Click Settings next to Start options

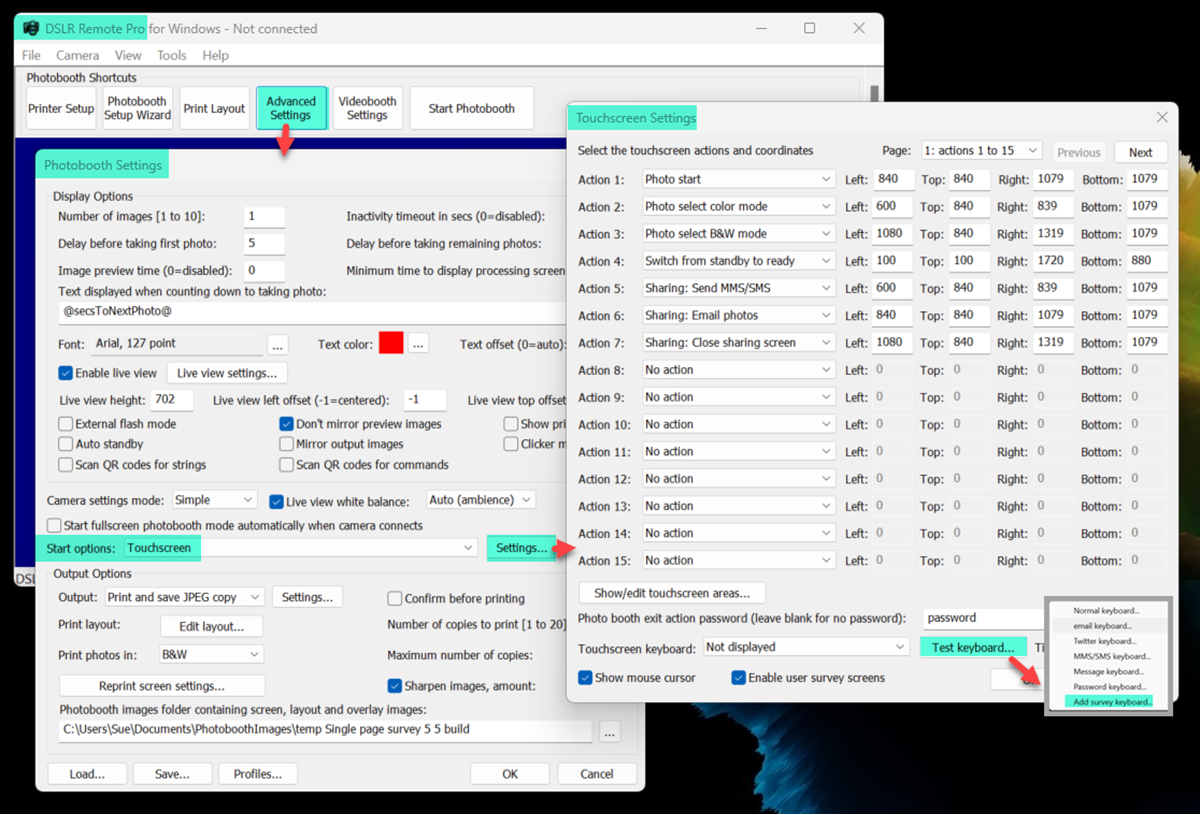521,548
